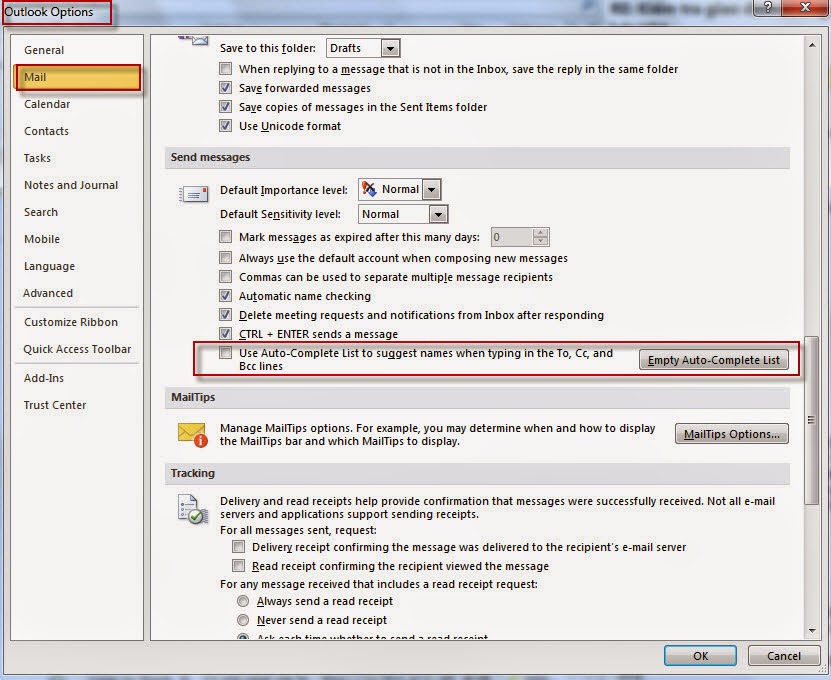Toggle Automatic name checking
Image resolution: width=831 pixels, height=680 pixels.
coord(226,296)
